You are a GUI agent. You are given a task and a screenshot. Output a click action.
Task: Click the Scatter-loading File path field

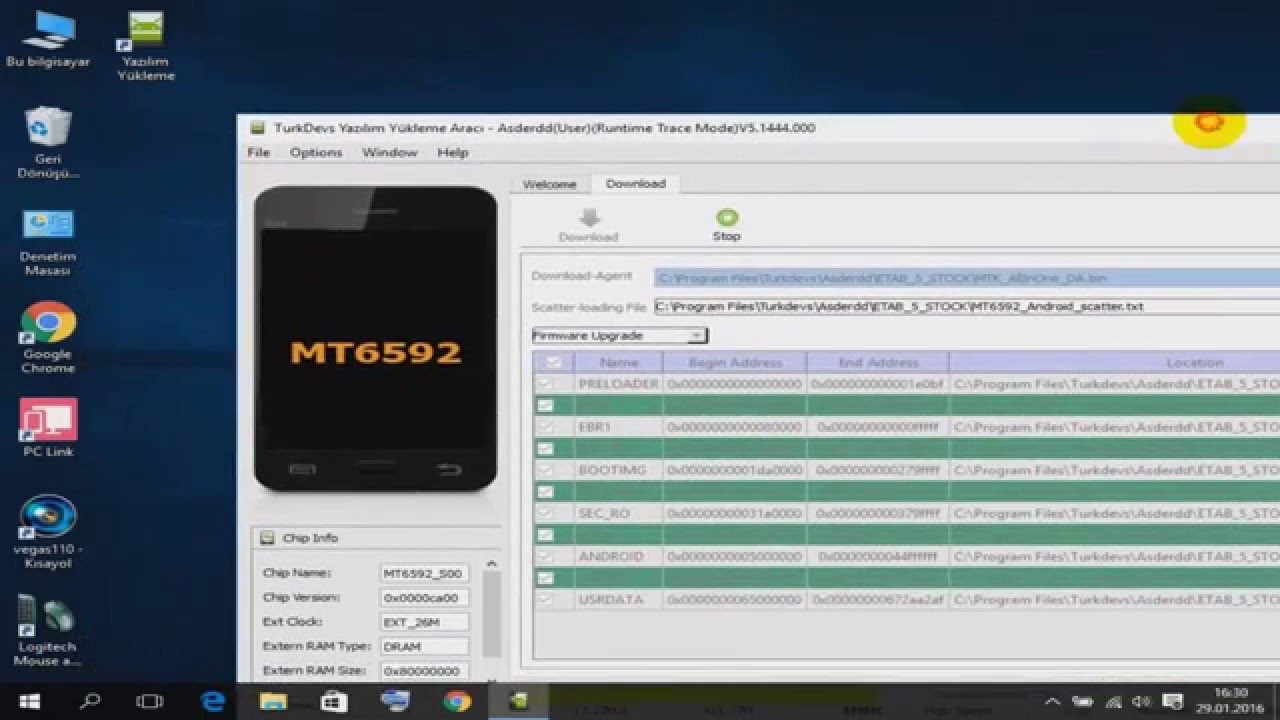pyautogui.click(x=967, y=307)
